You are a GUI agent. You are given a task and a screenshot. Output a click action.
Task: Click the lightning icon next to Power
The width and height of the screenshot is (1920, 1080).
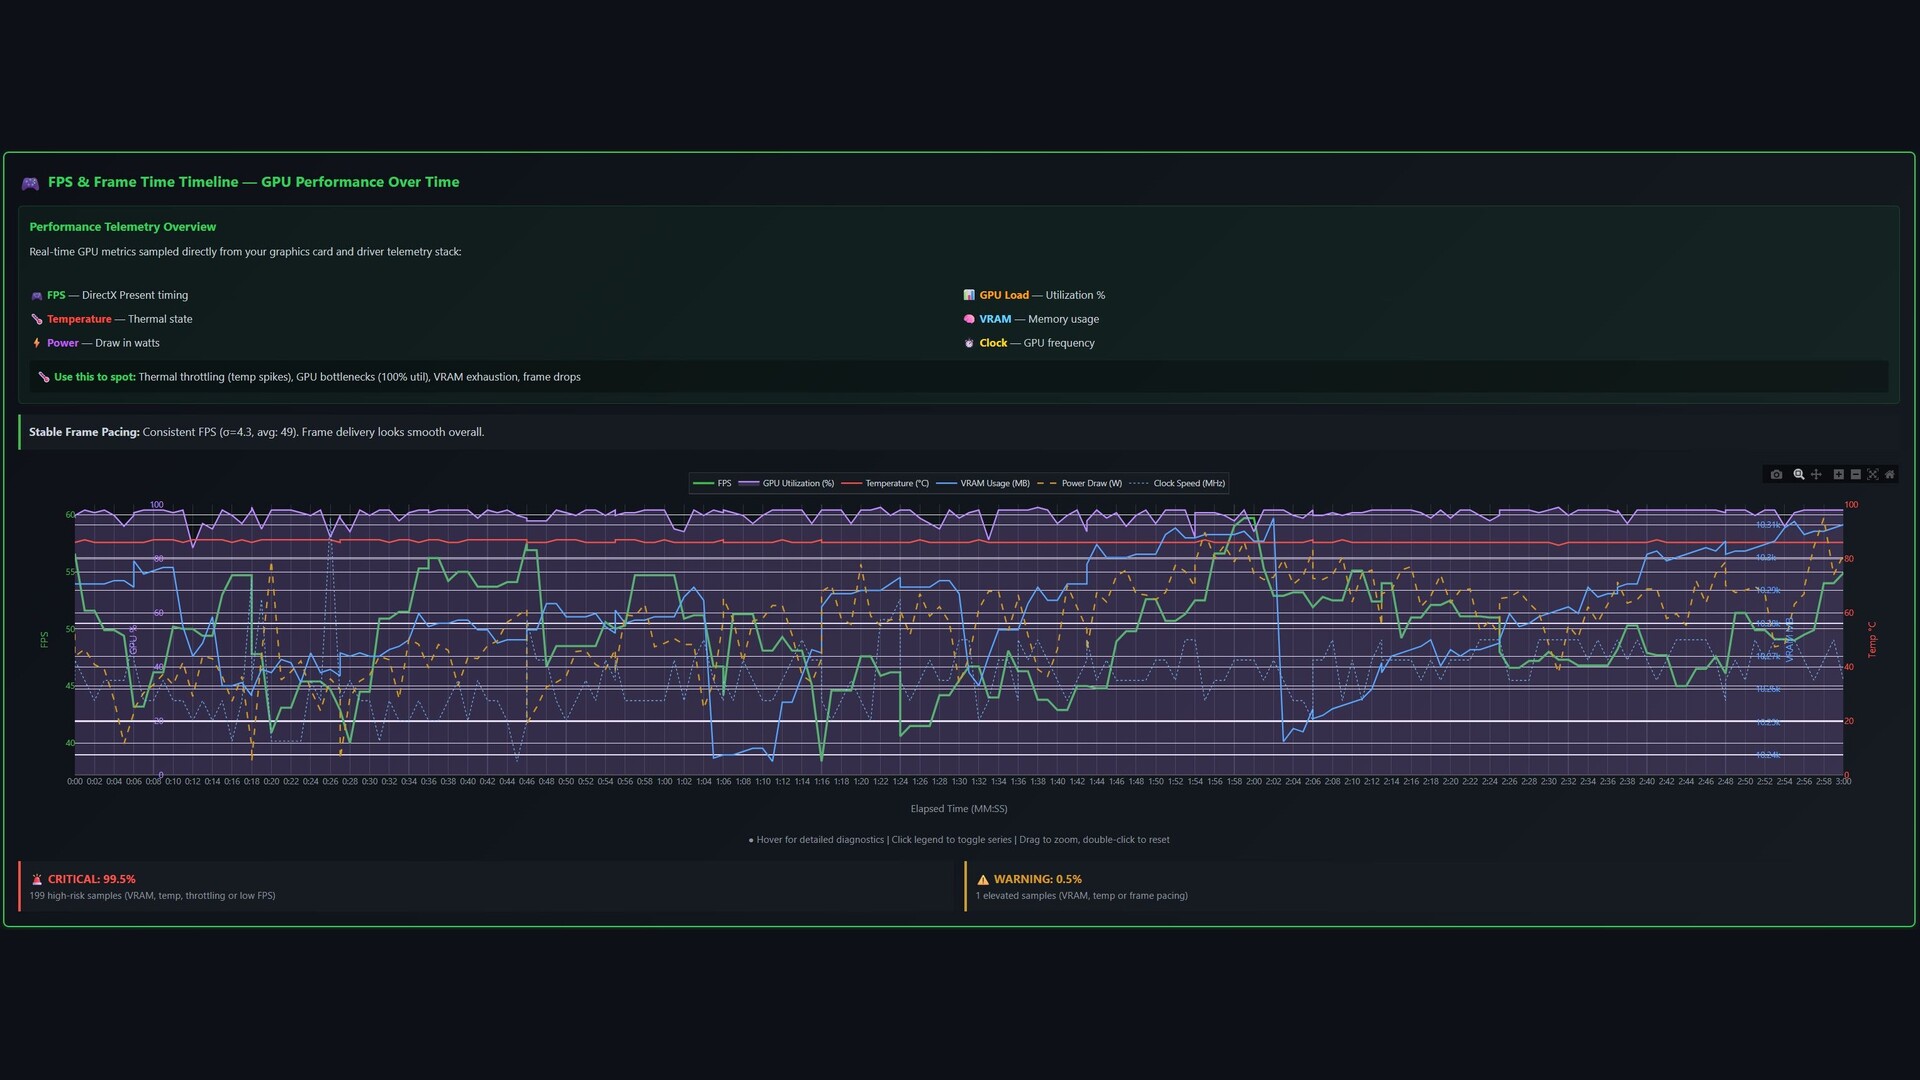coord(37,343)
